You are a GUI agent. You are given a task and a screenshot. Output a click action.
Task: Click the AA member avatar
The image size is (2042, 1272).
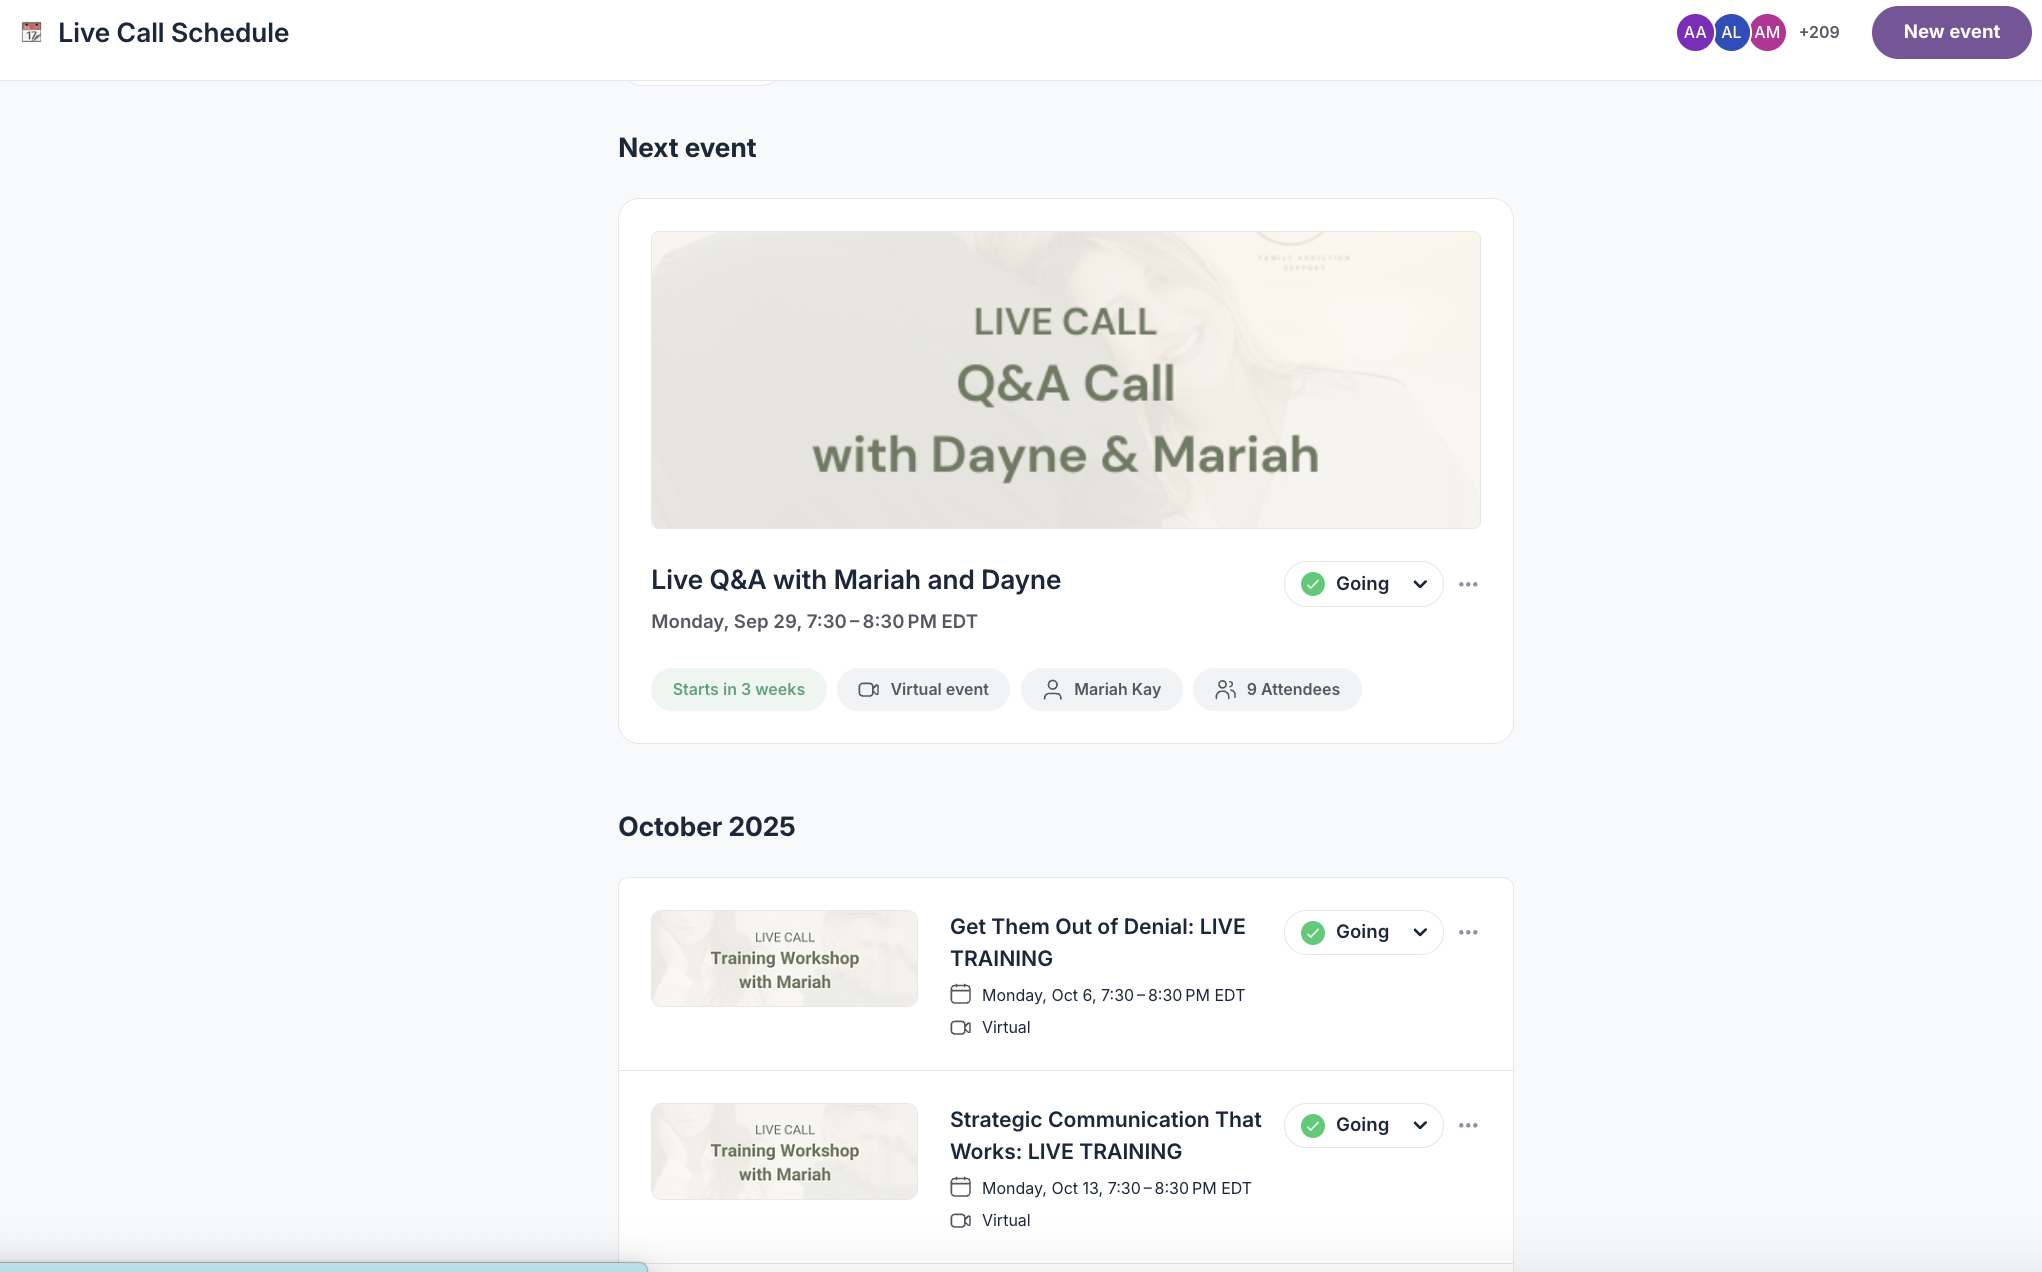(1694, 32)
